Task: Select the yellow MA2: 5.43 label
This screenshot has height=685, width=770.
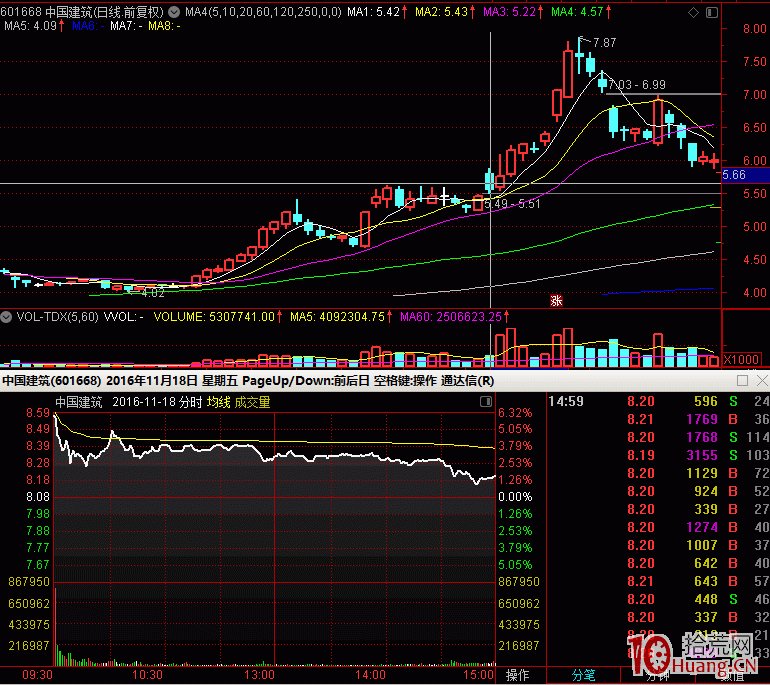Action: point(445,12)
